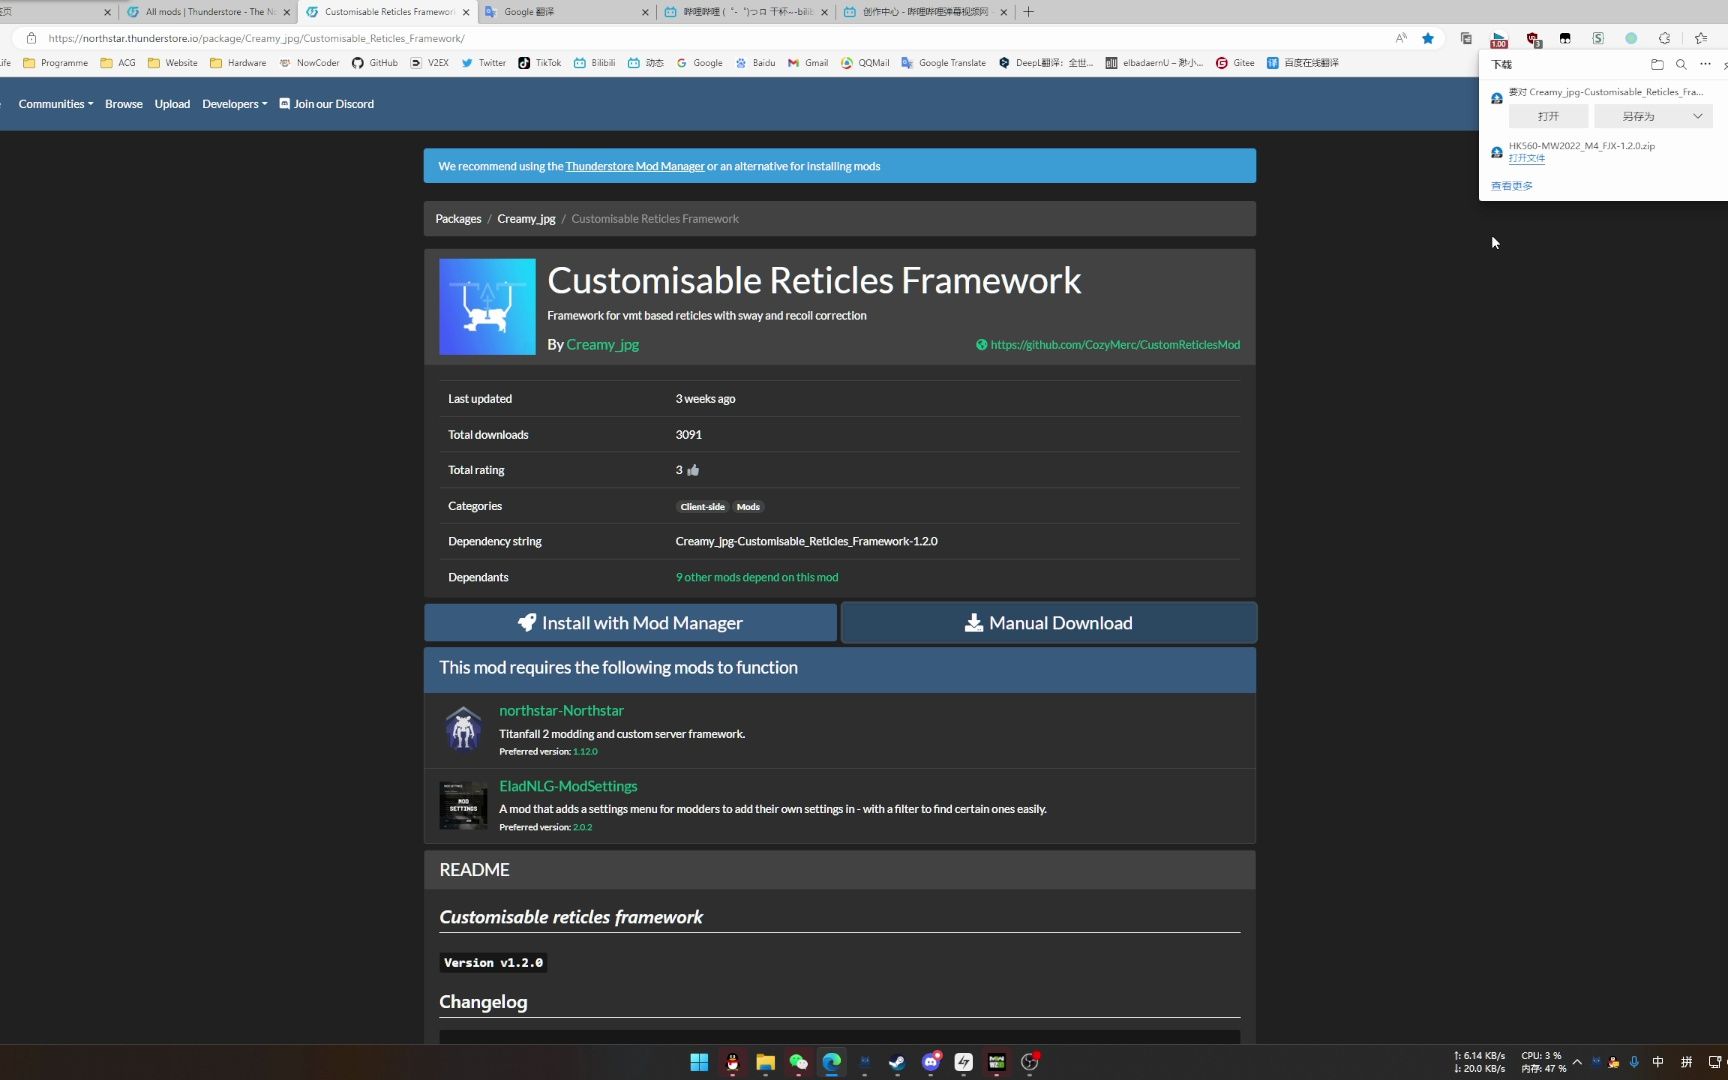Close the Customisable Reticles Framework tab

pyautogui.click(x=465, y=12)
